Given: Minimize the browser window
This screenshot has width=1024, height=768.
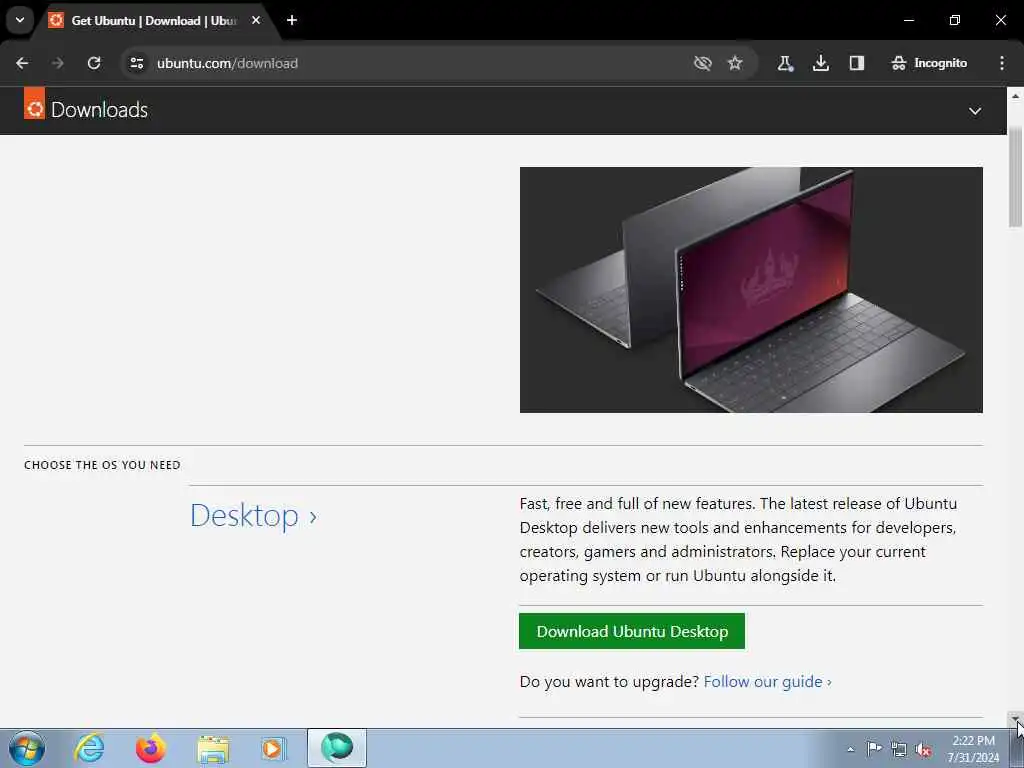Looking at the screenshot, I should tap(908, 20).
